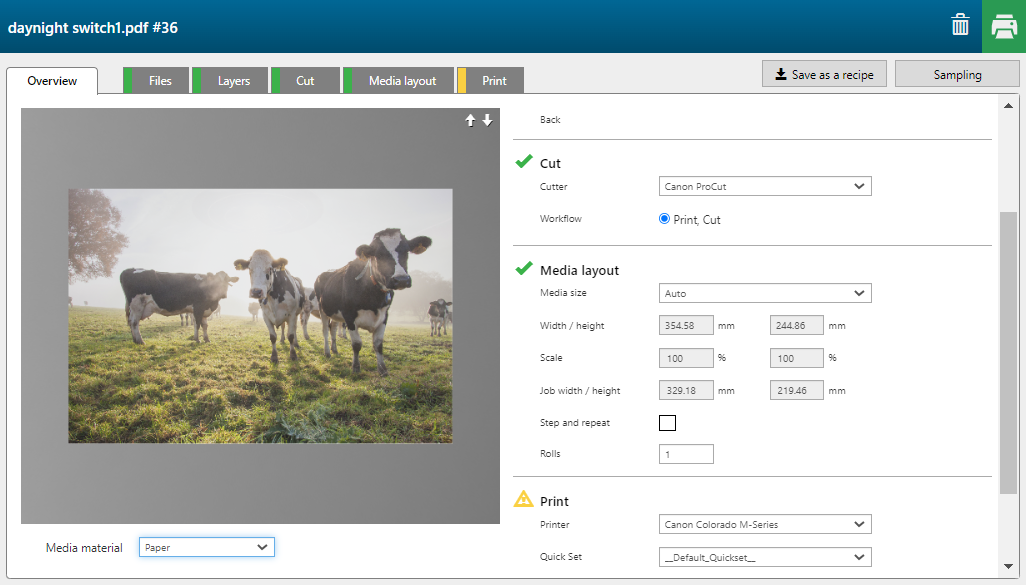Select the Print, Cut workflow radio button
Viewport: 1026px width, 585px height.
pyautogui.click(x=665, y=219)
